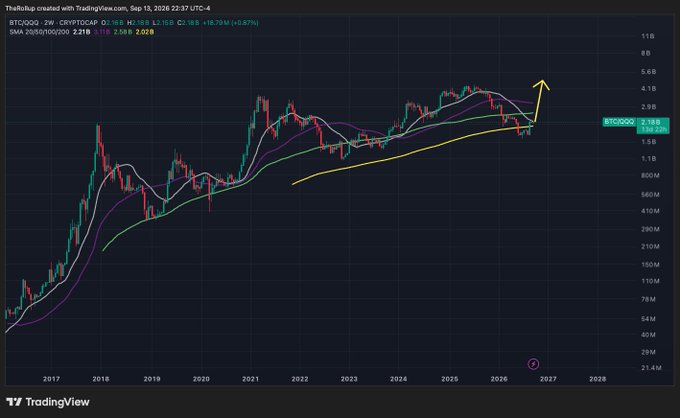Click the 410M price axis label
This screenshot has width=680, height=418.
650,211
